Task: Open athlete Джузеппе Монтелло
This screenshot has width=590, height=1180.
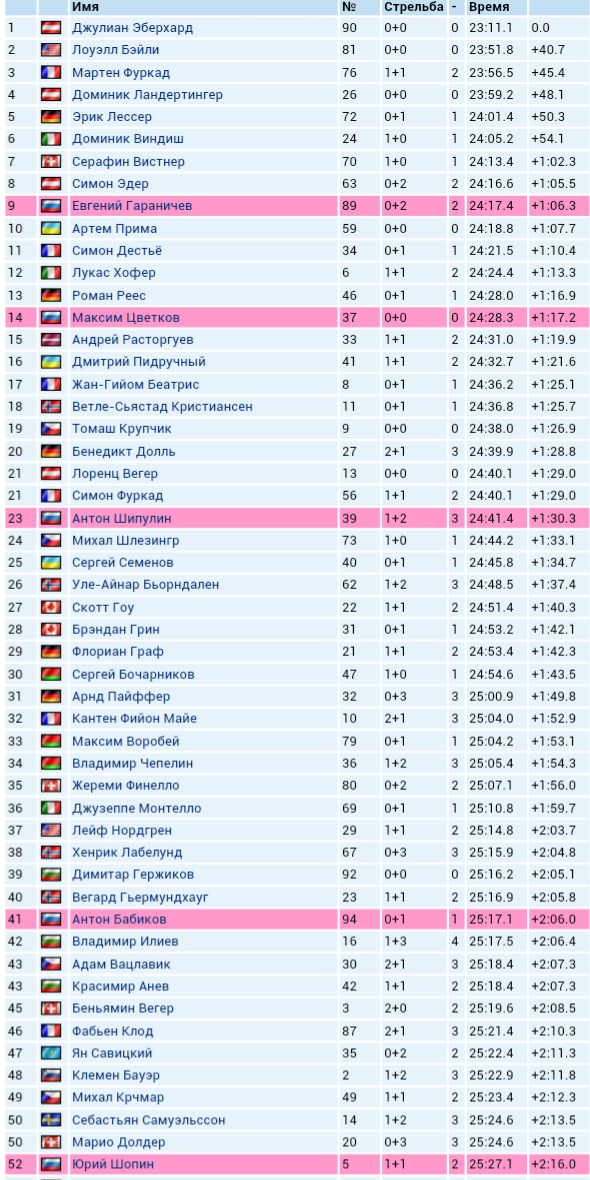Action: click(137, 808)
